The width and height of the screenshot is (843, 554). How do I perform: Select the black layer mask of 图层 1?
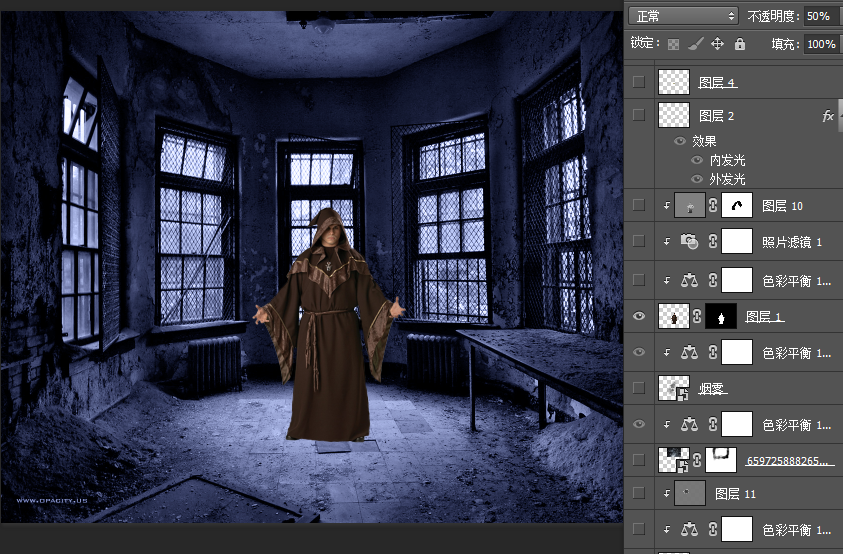point(720,317)
